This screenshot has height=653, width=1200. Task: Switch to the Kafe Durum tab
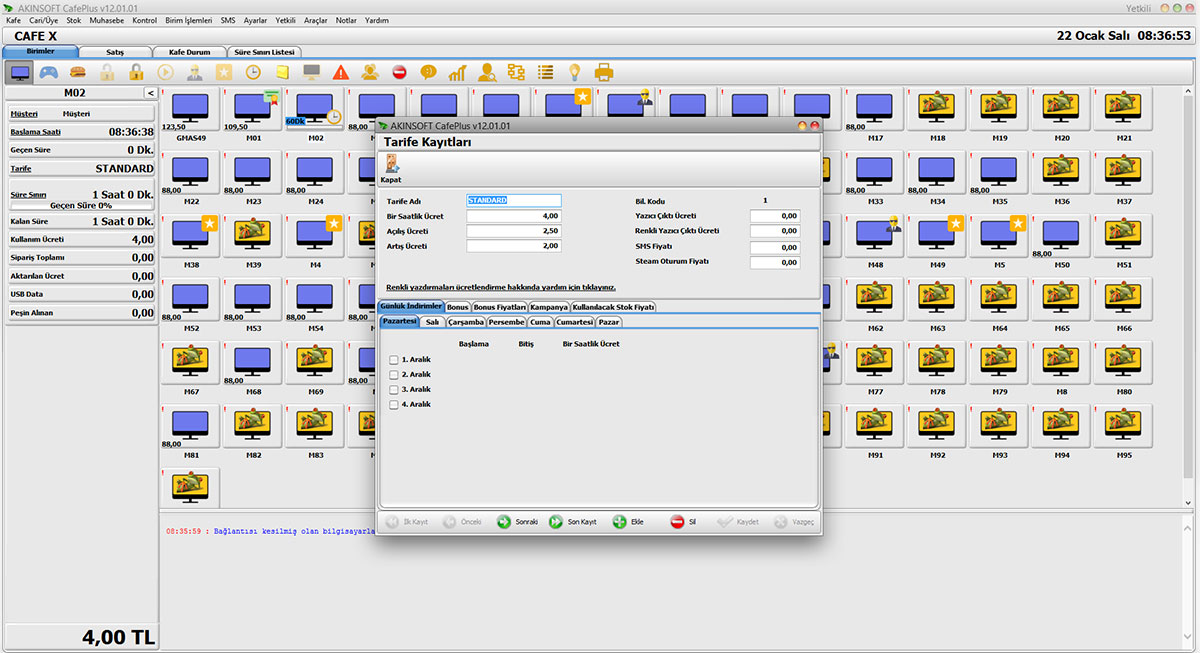pos(189,52)
